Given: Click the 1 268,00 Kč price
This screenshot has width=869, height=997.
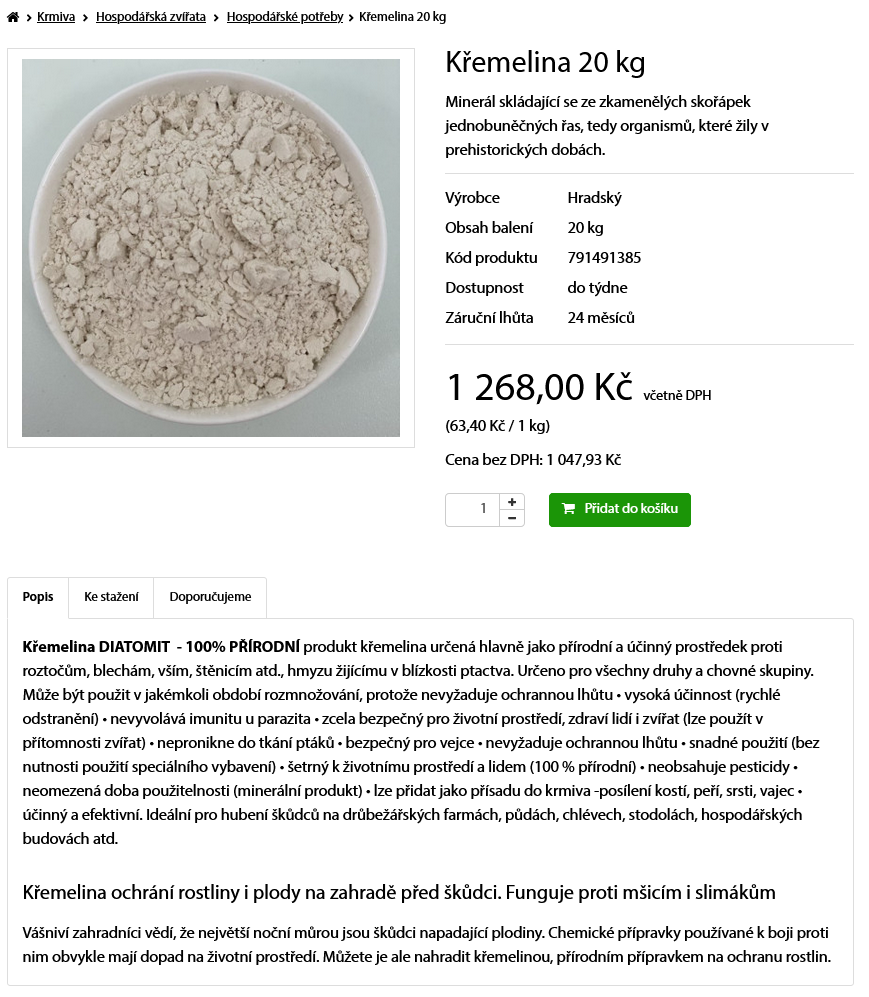Looking at the screenshot, I should [539, 387].
